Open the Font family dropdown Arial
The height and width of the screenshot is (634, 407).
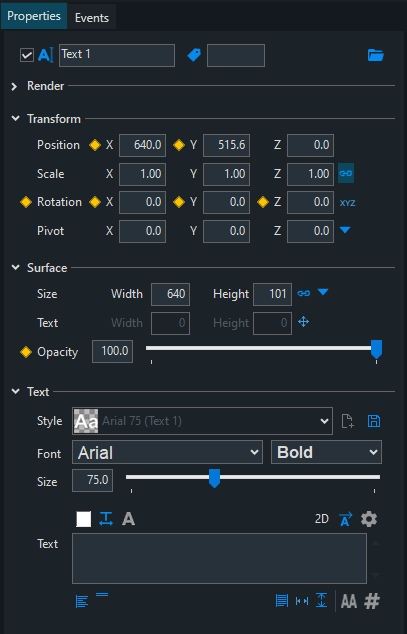pyautogui.click(x=167, y=452)
